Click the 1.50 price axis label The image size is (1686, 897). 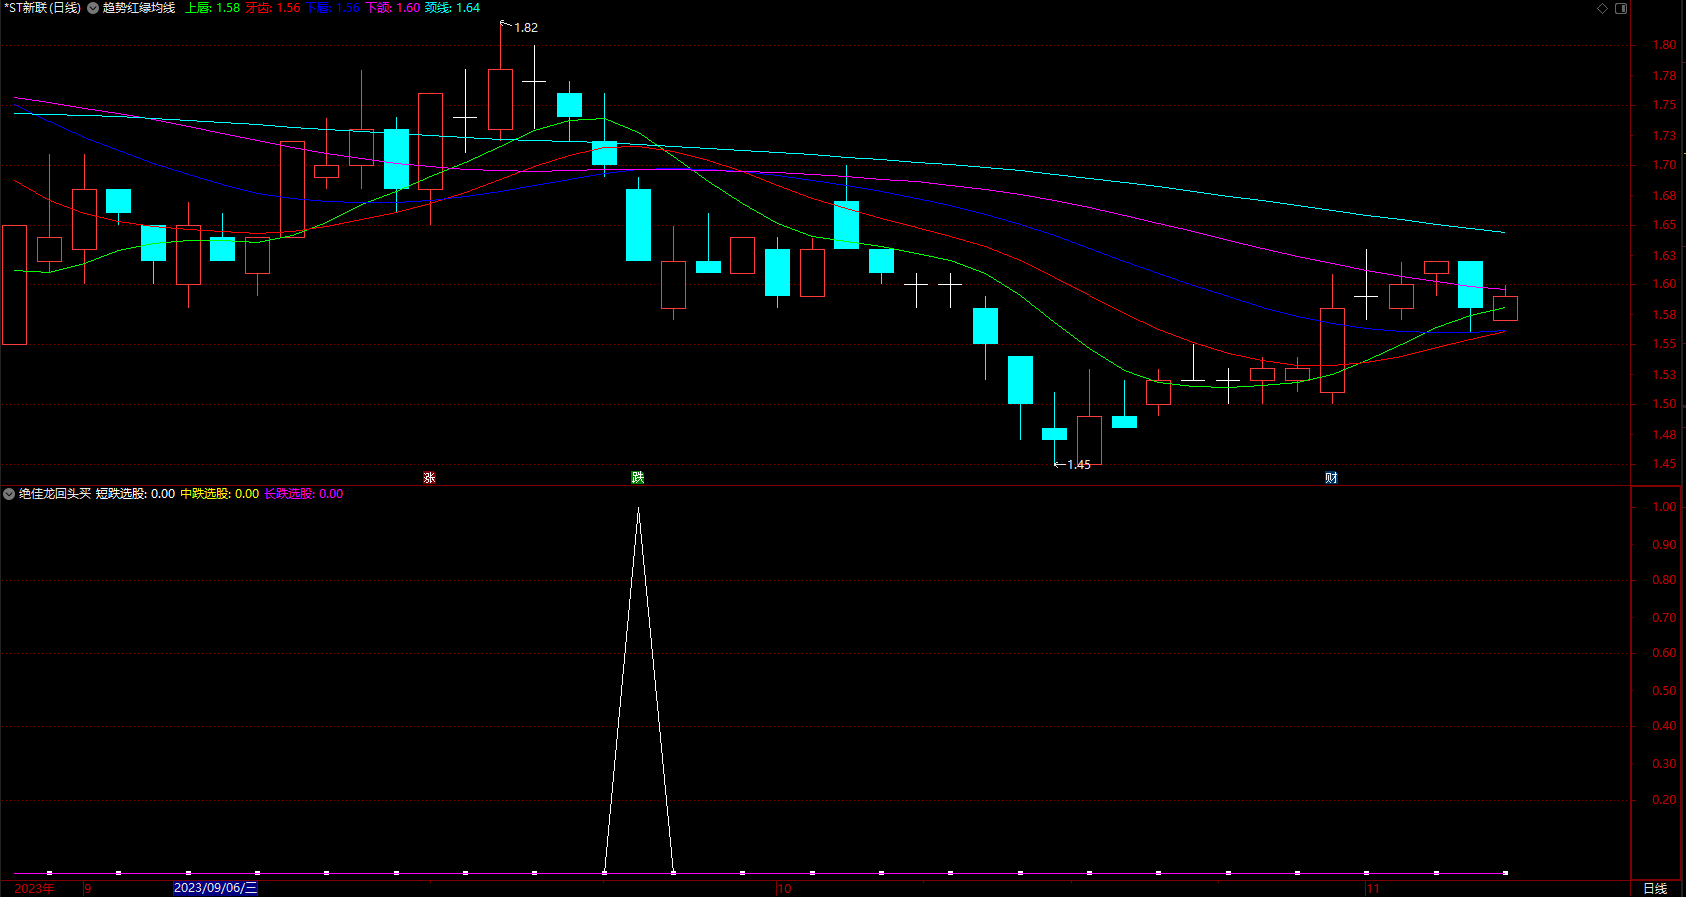1664,404
